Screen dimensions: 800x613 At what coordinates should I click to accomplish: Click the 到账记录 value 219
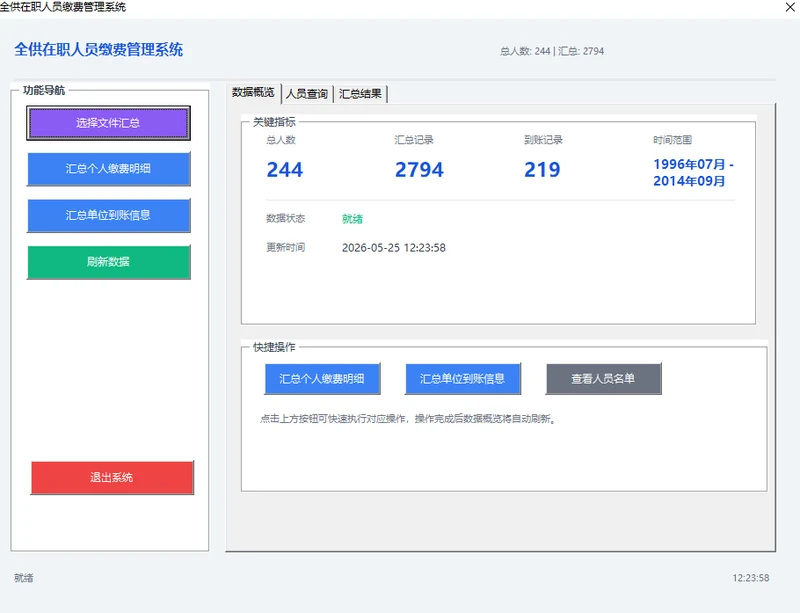click(542, 169)
